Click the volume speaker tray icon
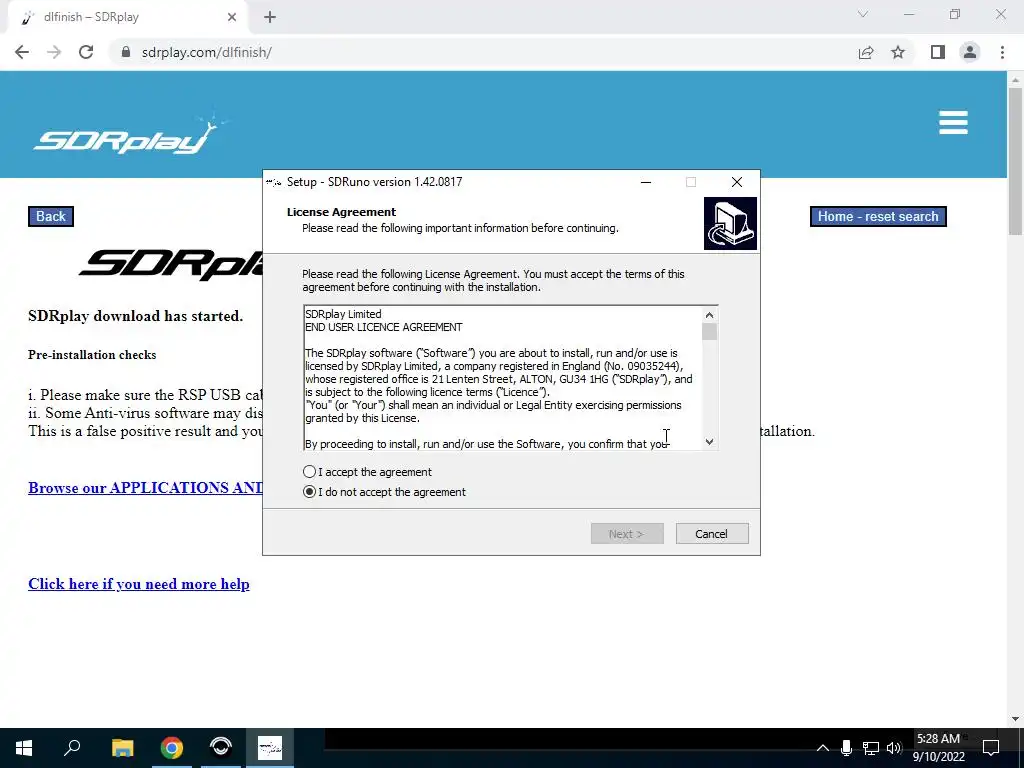 [x=894, y=748]
